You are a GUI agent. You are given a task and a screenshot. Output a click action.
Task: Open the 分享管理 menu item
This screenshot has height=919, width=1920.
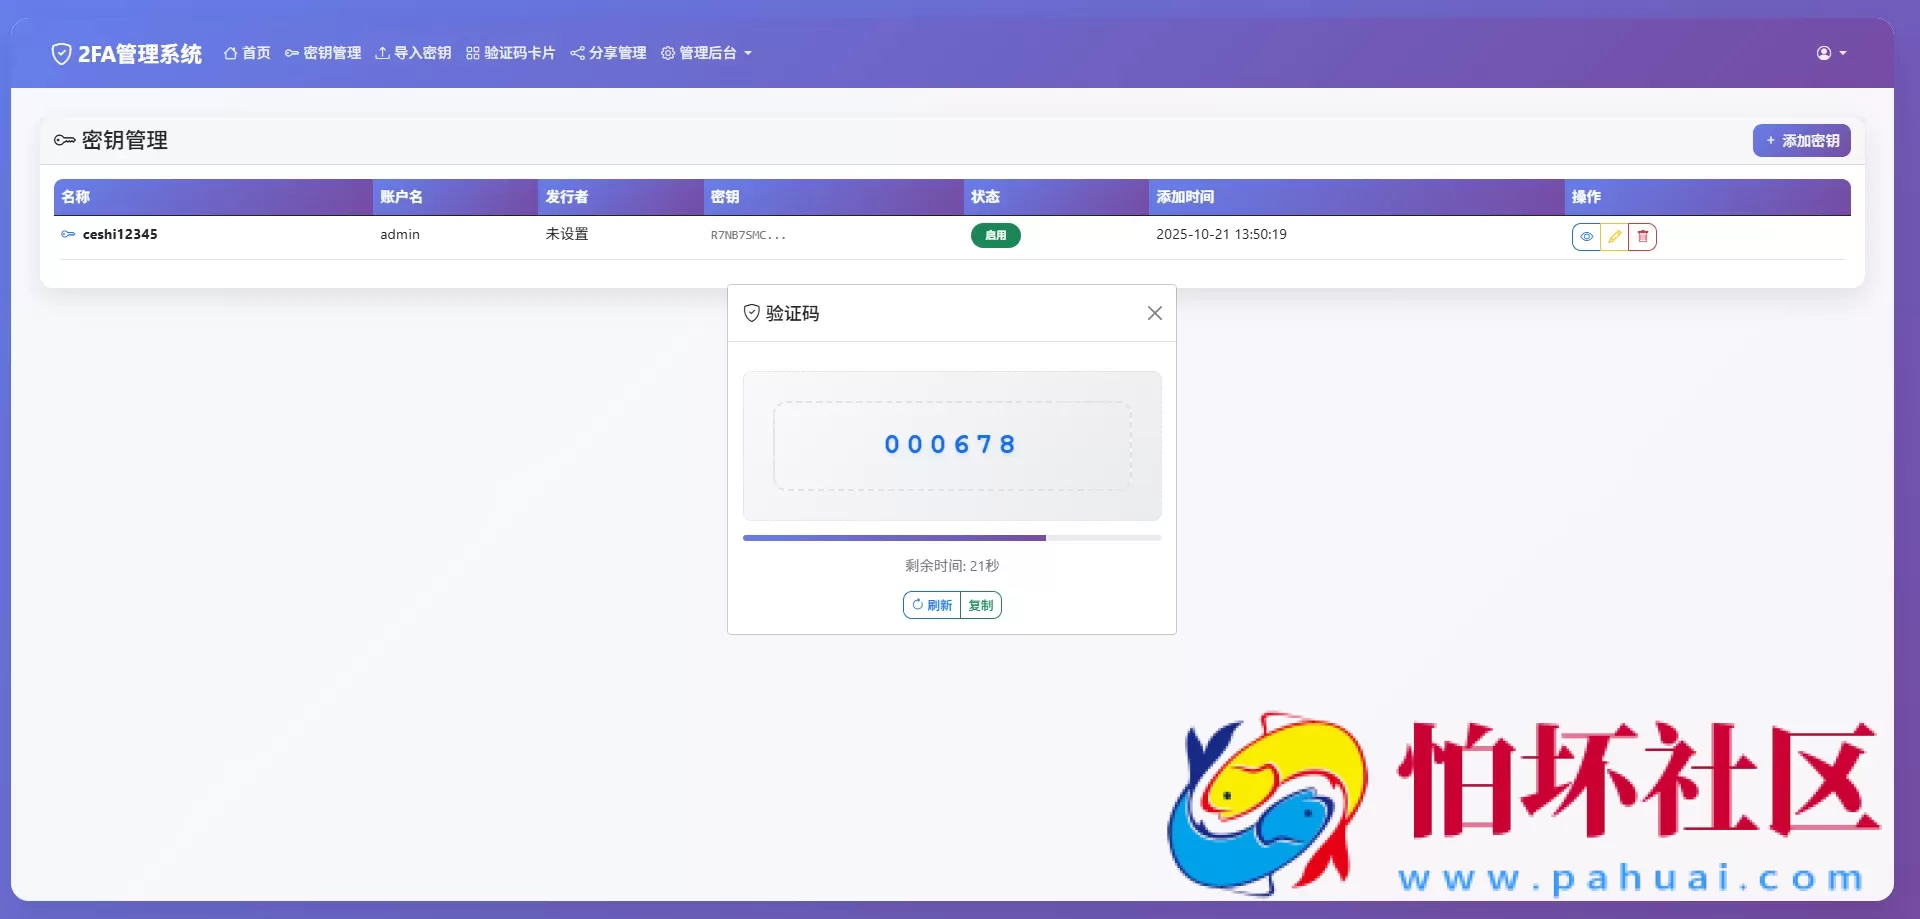point(617,53)
